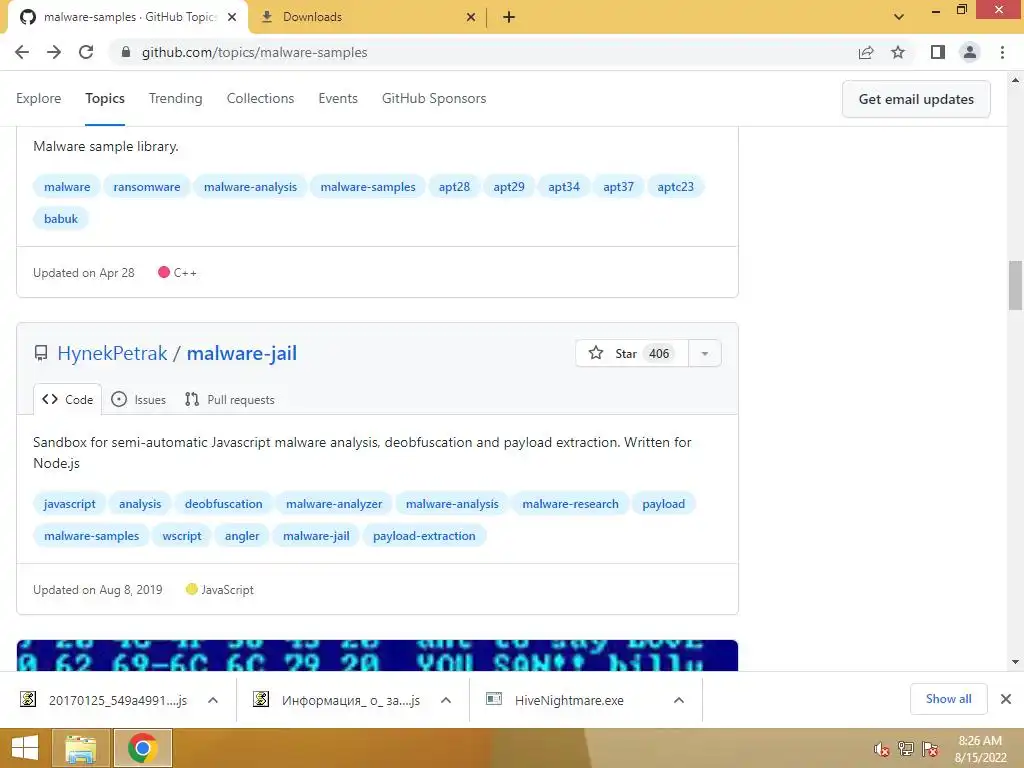Close the malware-samples GitHub tab
1024x768 pixels.
(x=232, y=17)
